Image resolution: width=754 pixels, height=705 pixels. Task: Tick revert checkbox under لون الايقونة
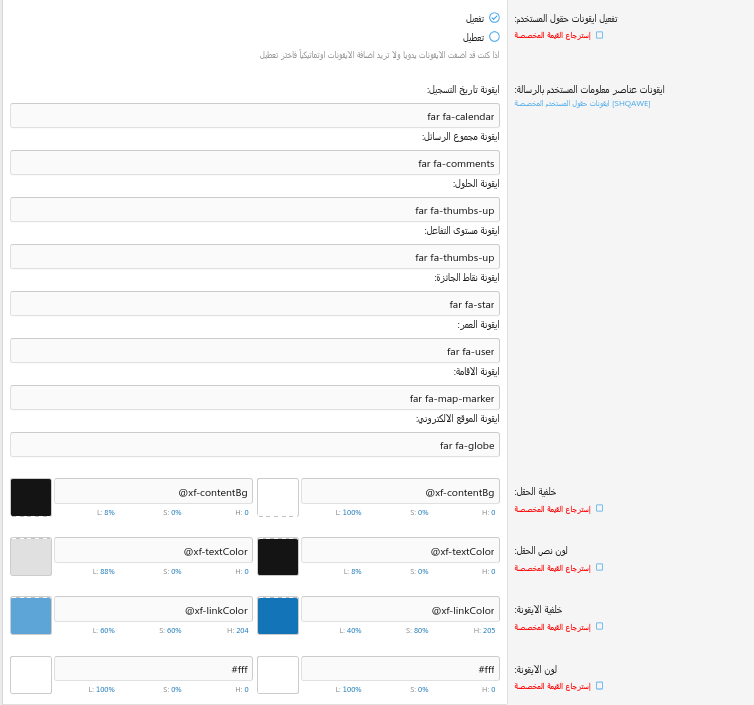point(599,685)
